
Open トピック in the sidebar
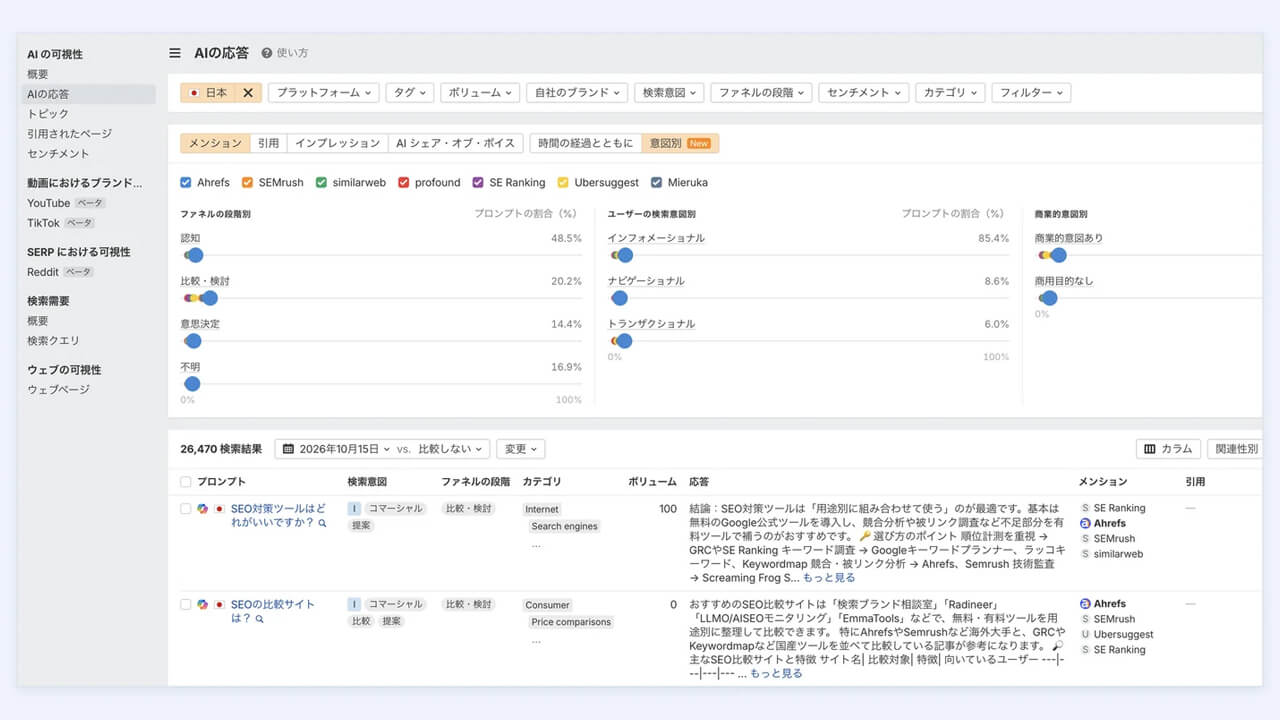tap(48, 114)
